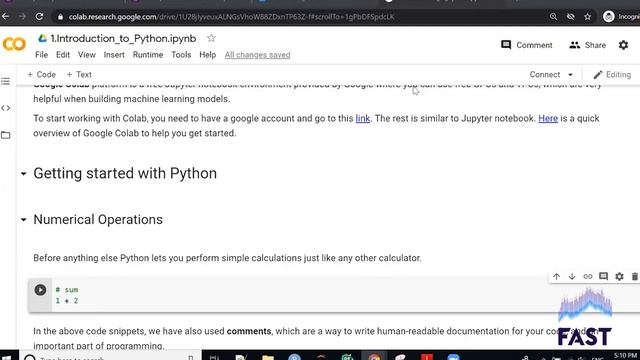
Task: Click the All changes saved link
Action: click(x=257, y=55)
